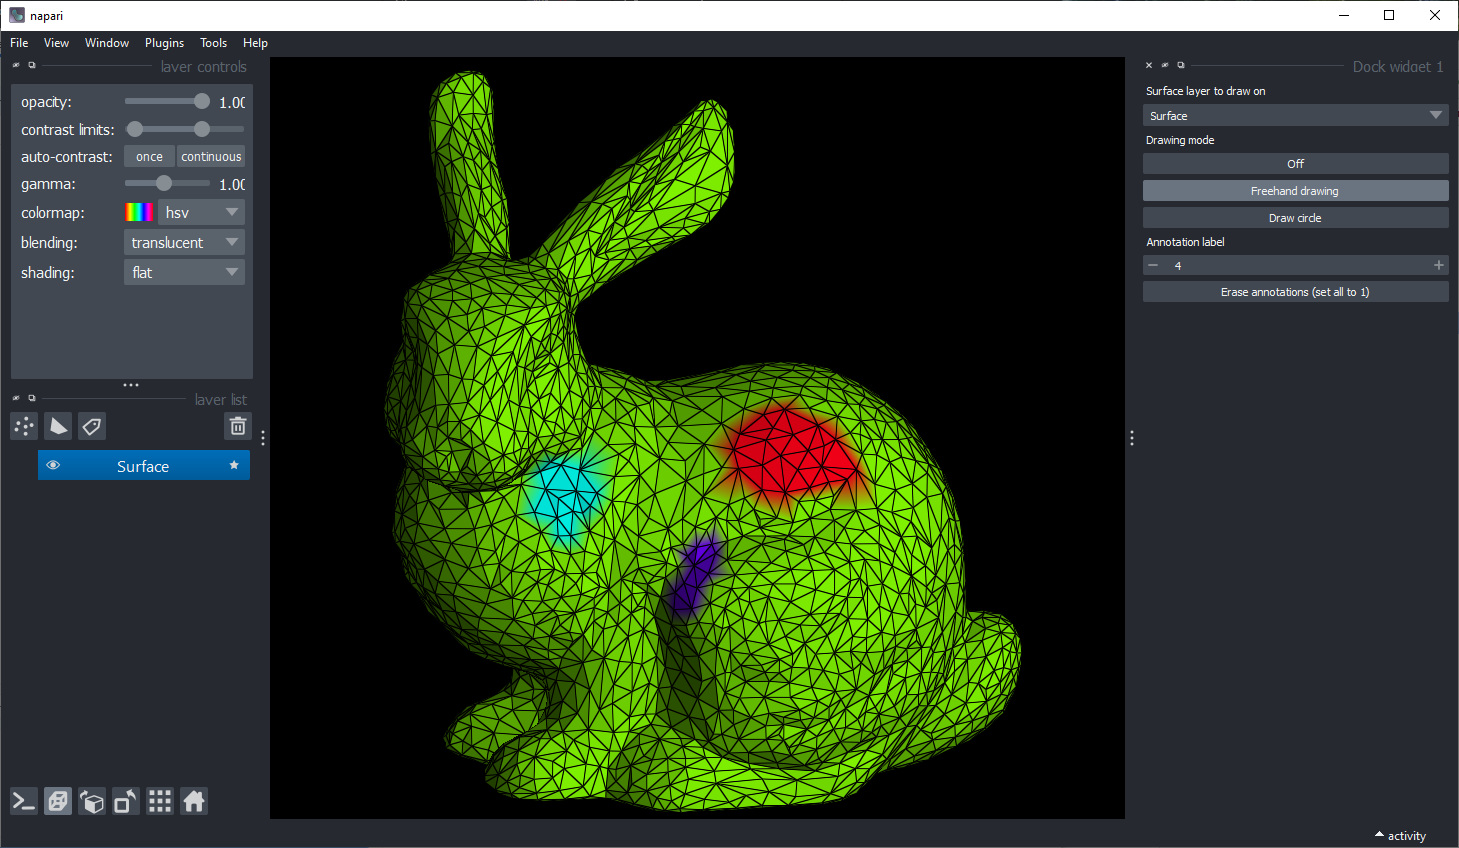Turn drawing mode Off

[1295, 164]
